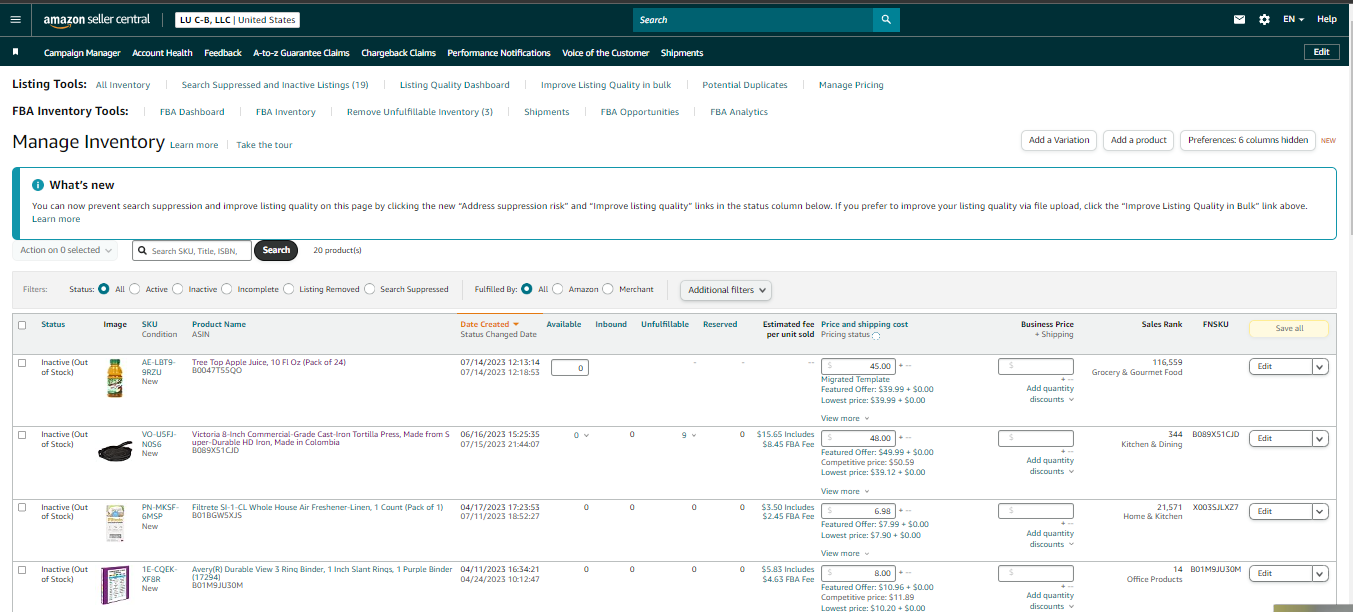Image resolution: width=1353 pixels, height=612 pixels.
Task: Focus the top Search input field
Action: (753, 20)
